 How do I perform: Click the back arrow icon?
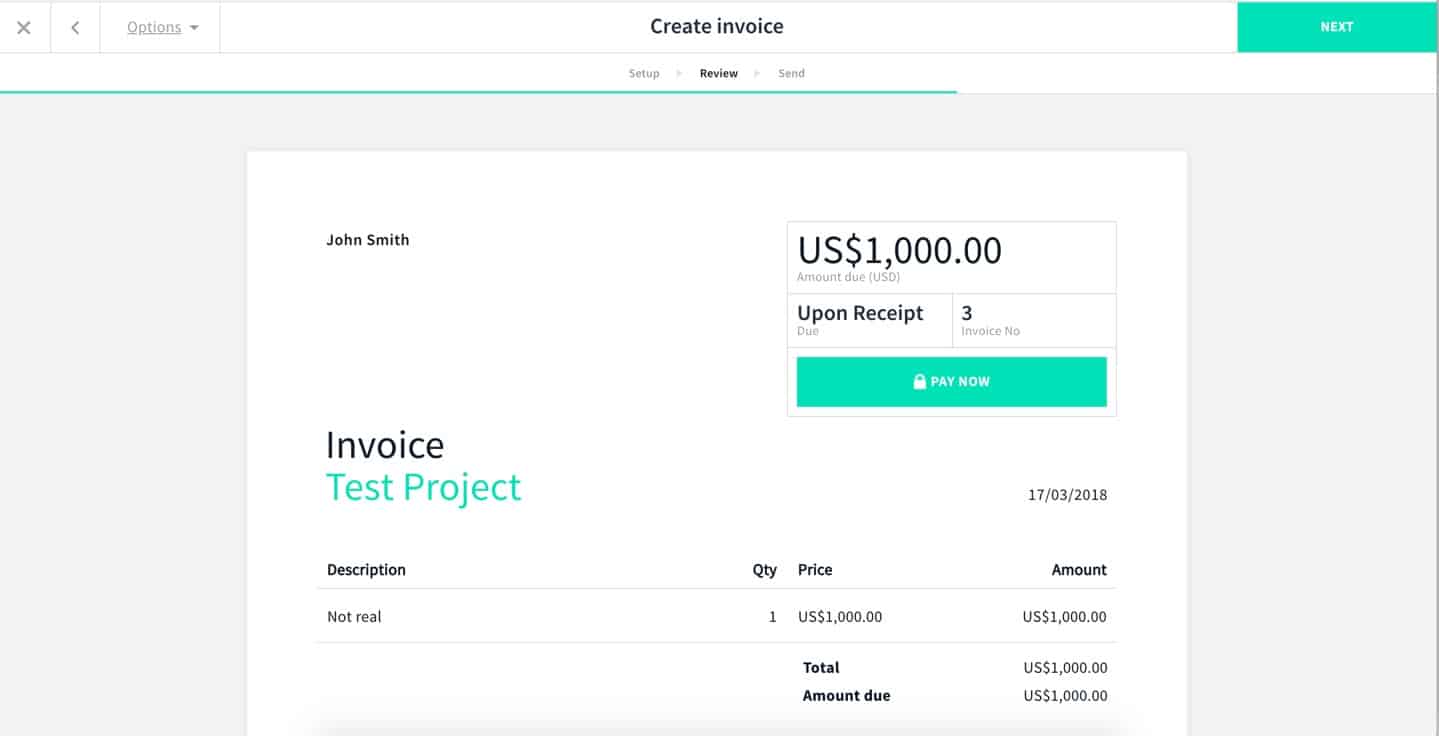[x=75, y=27]
